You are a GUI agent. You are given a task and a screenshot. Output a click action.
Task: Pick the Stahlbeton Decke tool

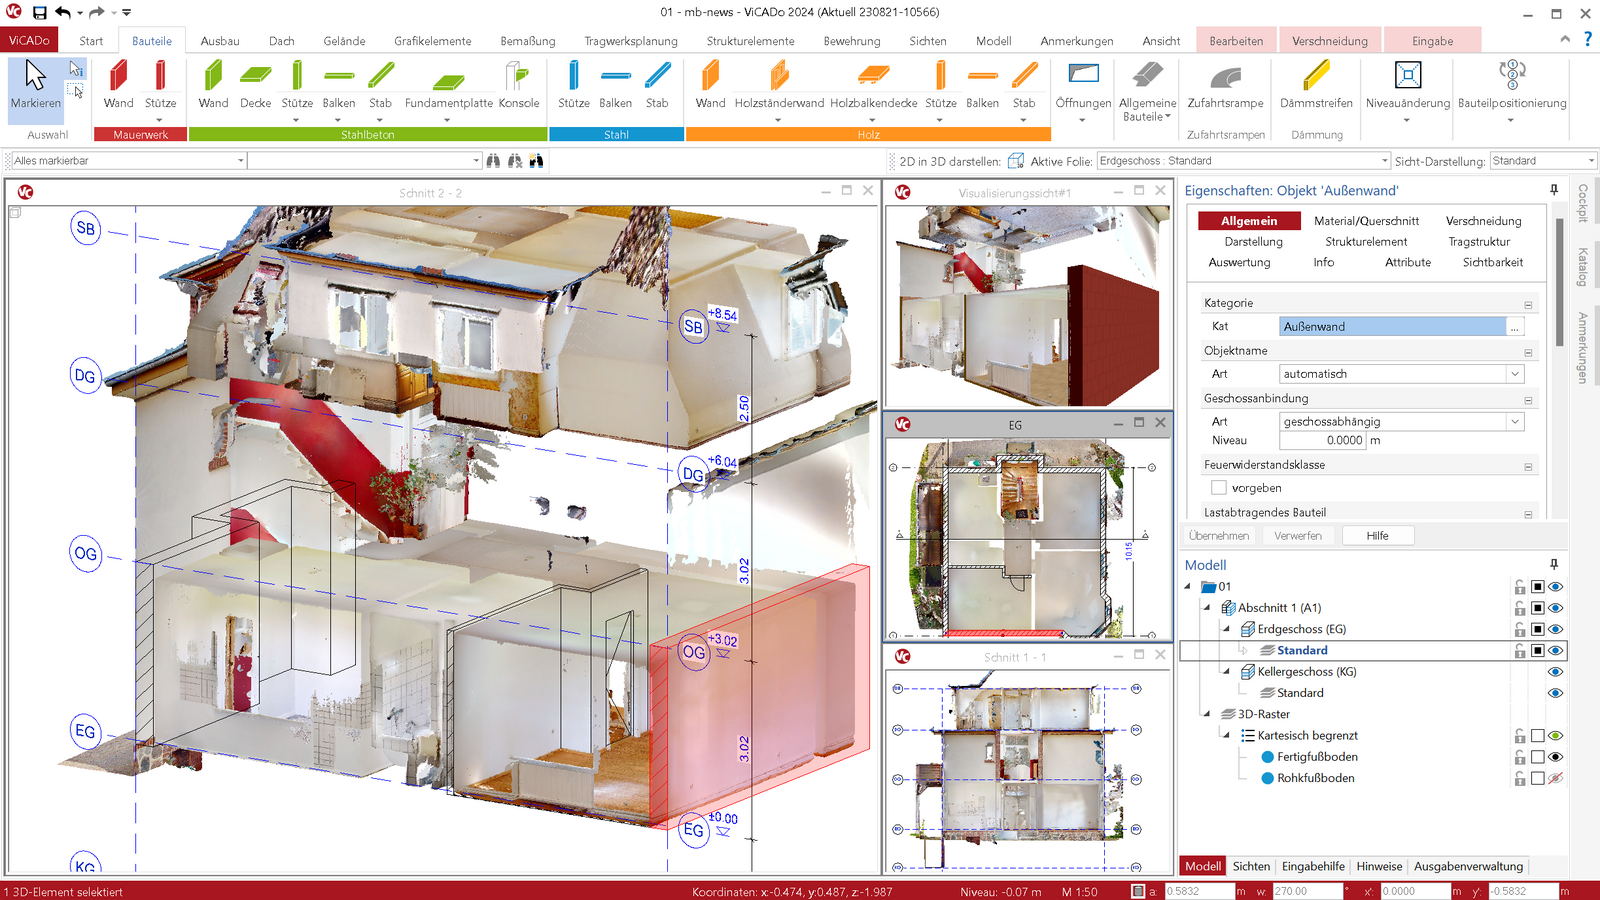255,85
